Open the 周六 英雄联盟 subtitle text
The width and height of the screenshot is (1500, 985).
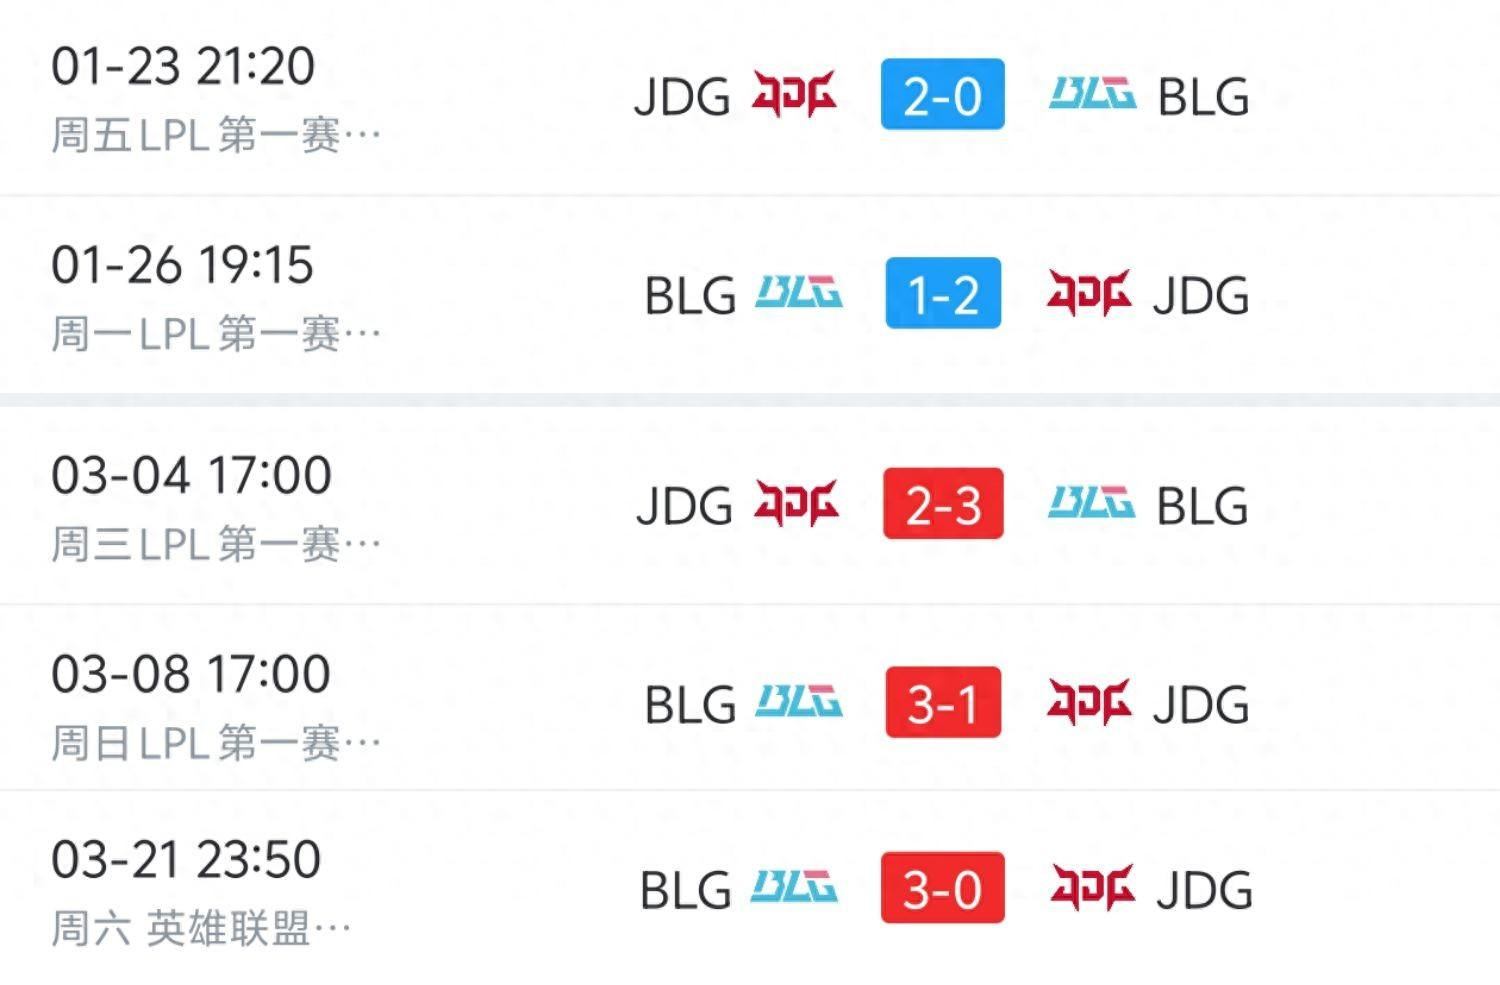pos(200,929)
